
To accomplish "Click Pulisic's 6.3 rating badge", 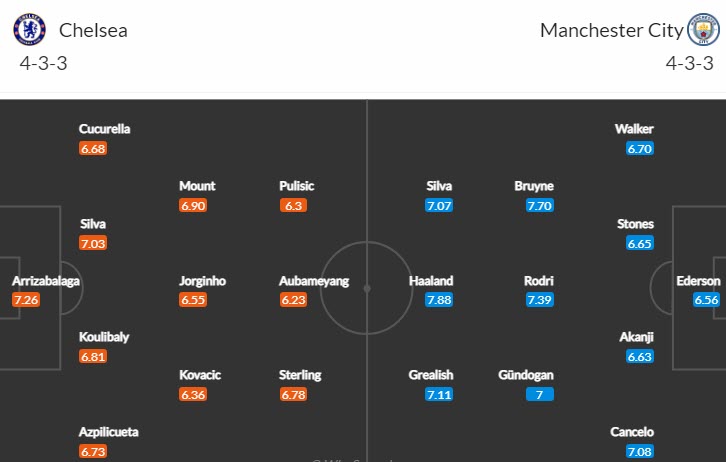I will [294, 205].
